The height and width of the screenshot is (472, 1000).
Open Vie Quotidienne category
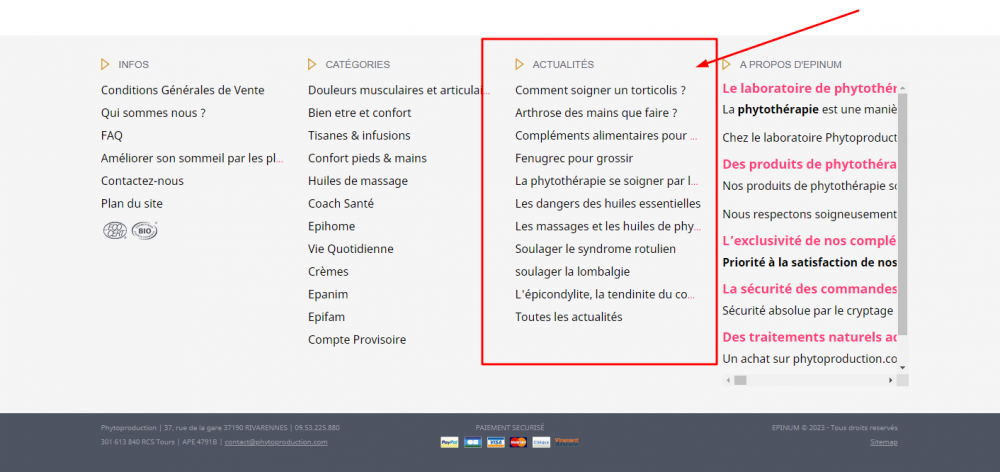(x=351, y=249)
